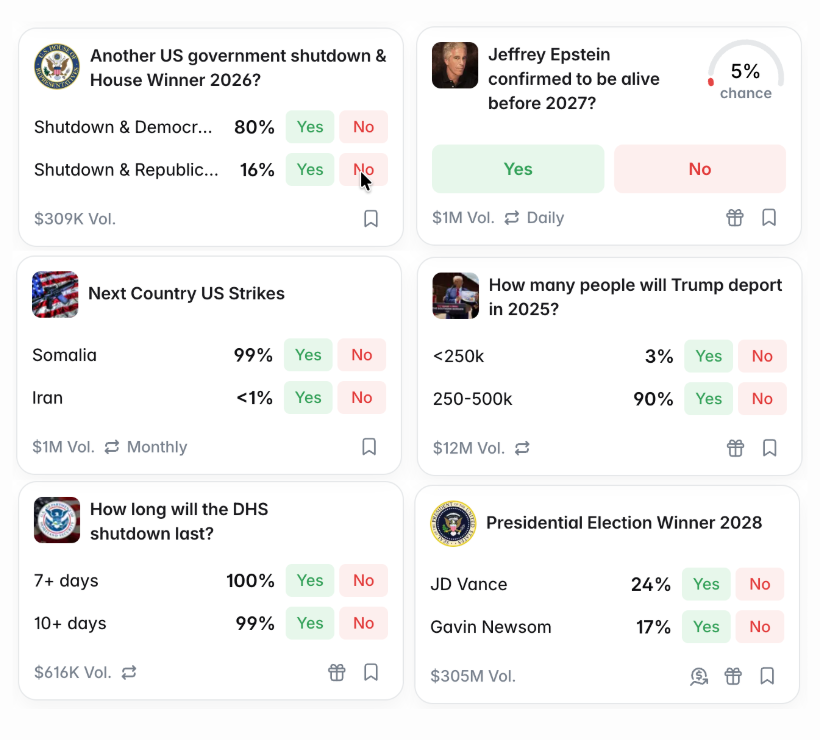The image size is (820, 740).
Task: Select Yes for Somalia outcome
Action: tap(308, 355)
